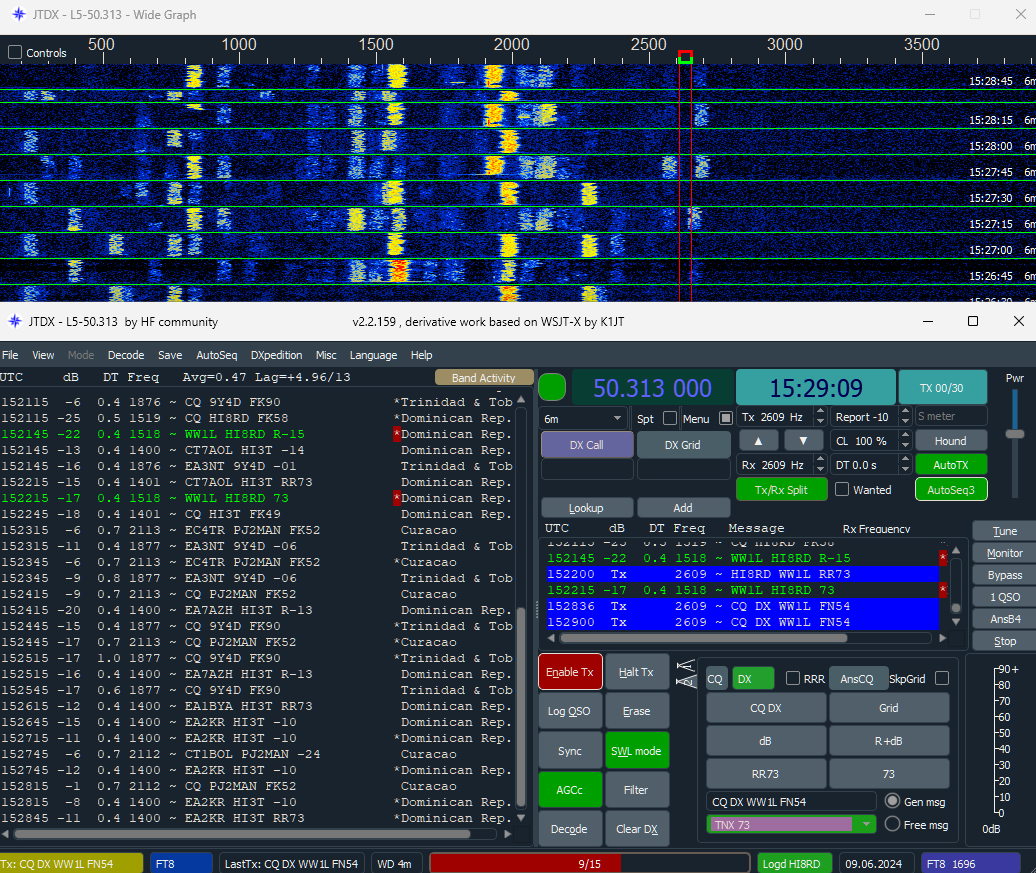This screenshot has width=1036, height=873.
Task: Adjust the DT 0.0 s spinner arrows
Action: coord(906,465)
